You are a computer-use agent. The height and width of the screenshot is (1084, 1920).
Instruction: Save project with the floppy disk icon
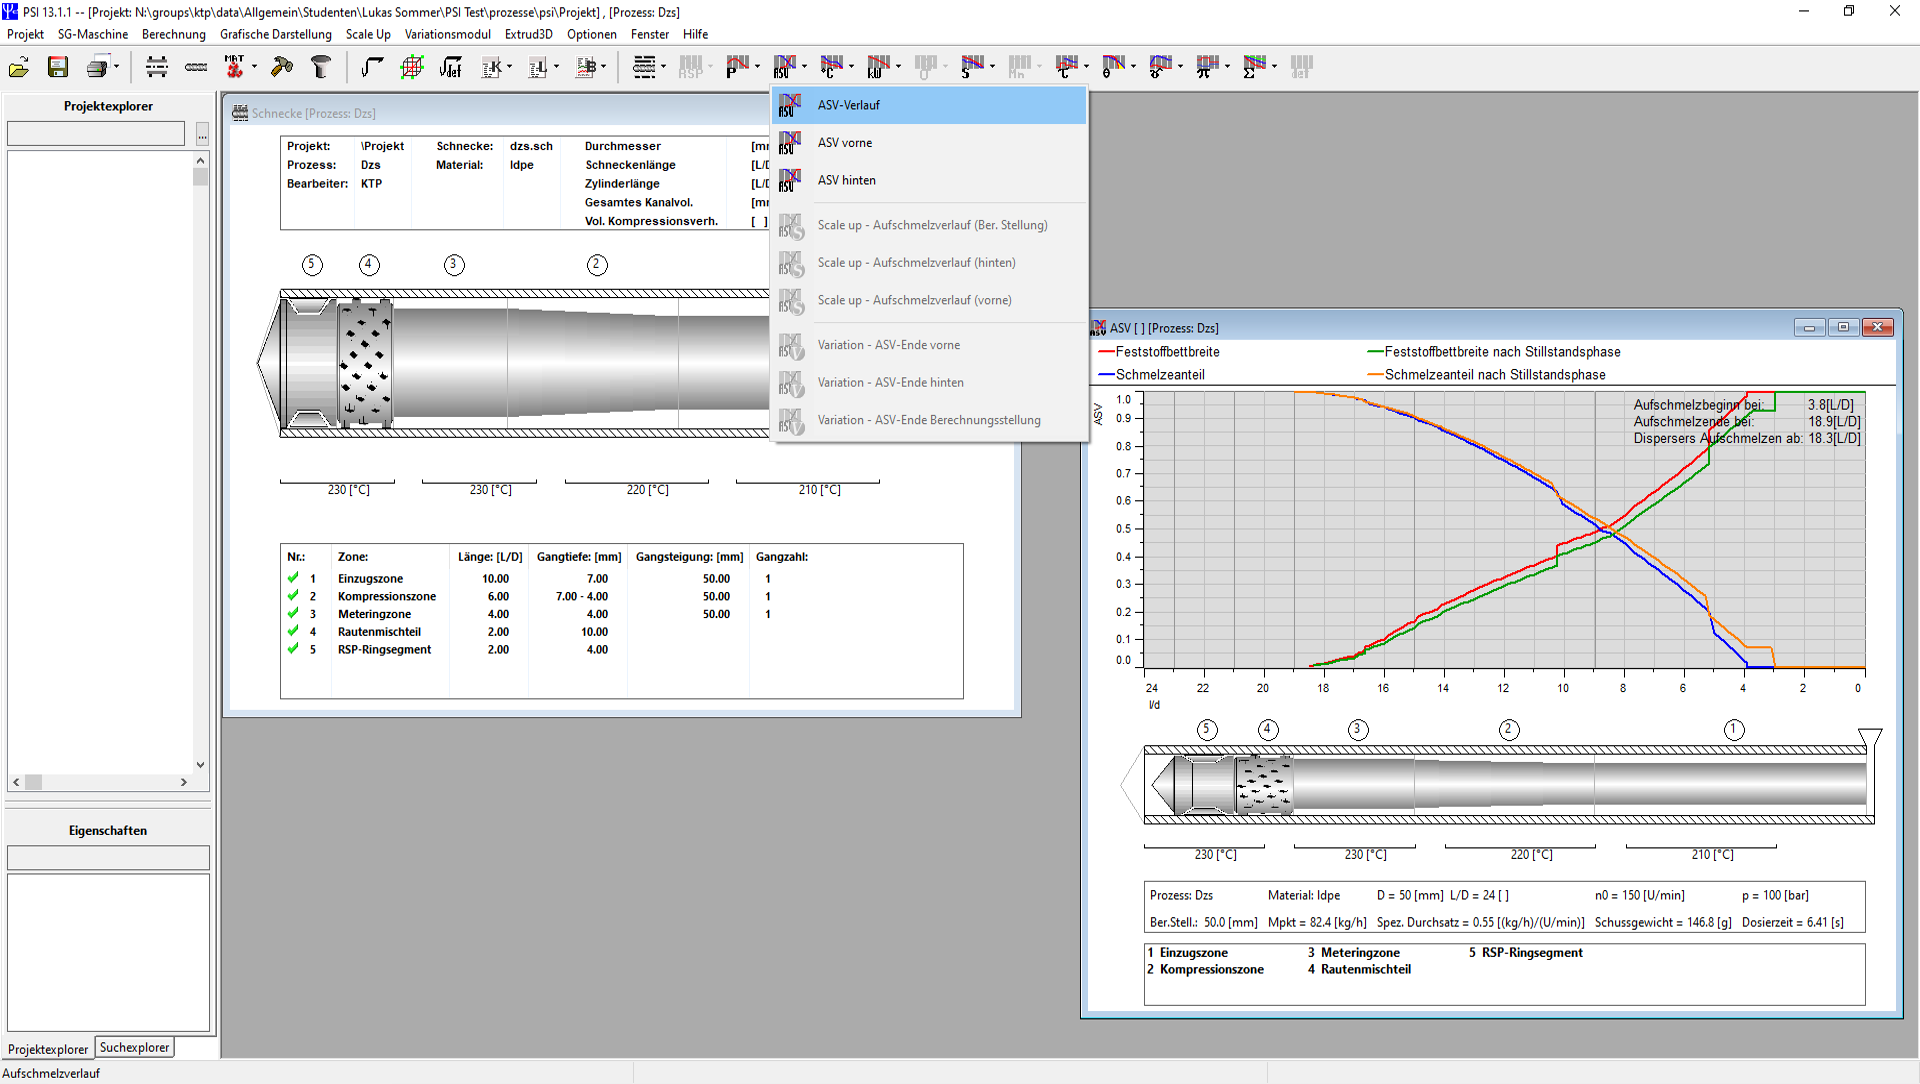tap(58, 67)
